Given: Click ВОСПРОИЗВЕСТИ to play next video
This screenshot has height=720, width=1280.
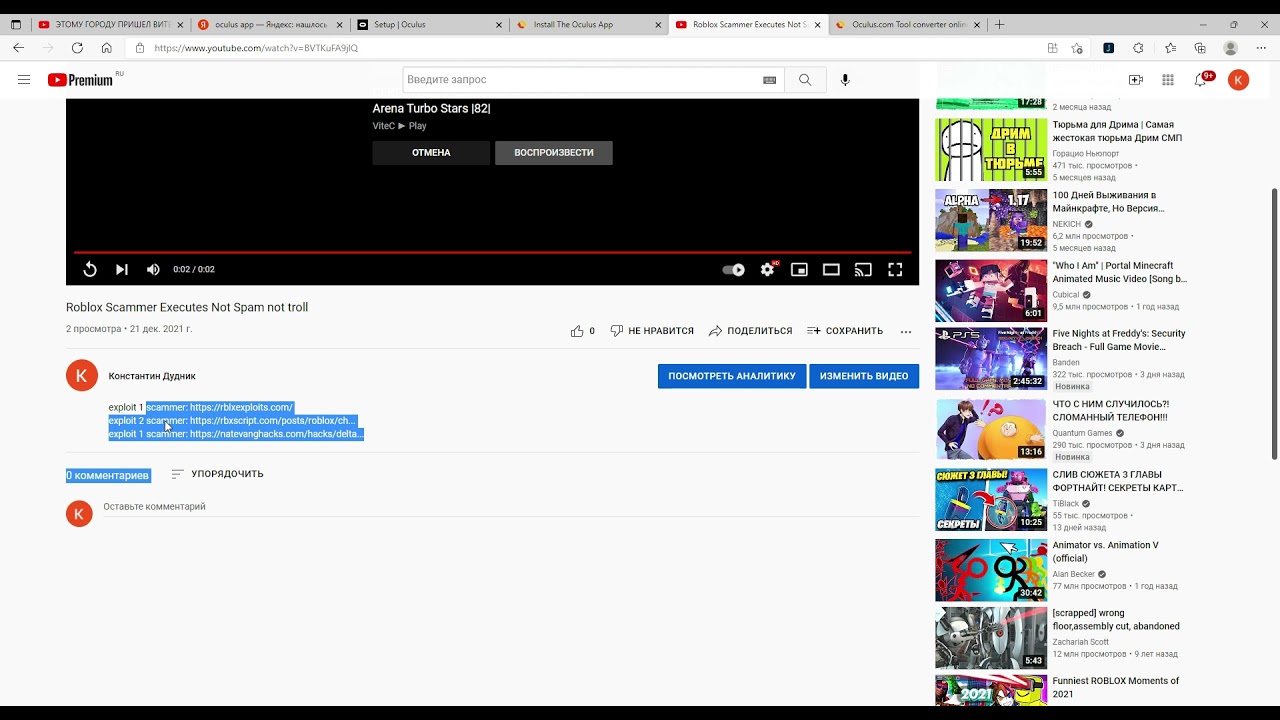Looking at the screenshot, I should point(554,153).
